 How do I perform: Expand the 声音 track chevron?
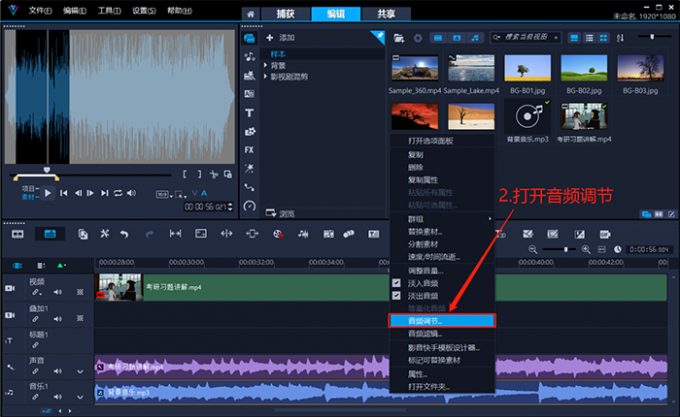[x=81, y=372]
